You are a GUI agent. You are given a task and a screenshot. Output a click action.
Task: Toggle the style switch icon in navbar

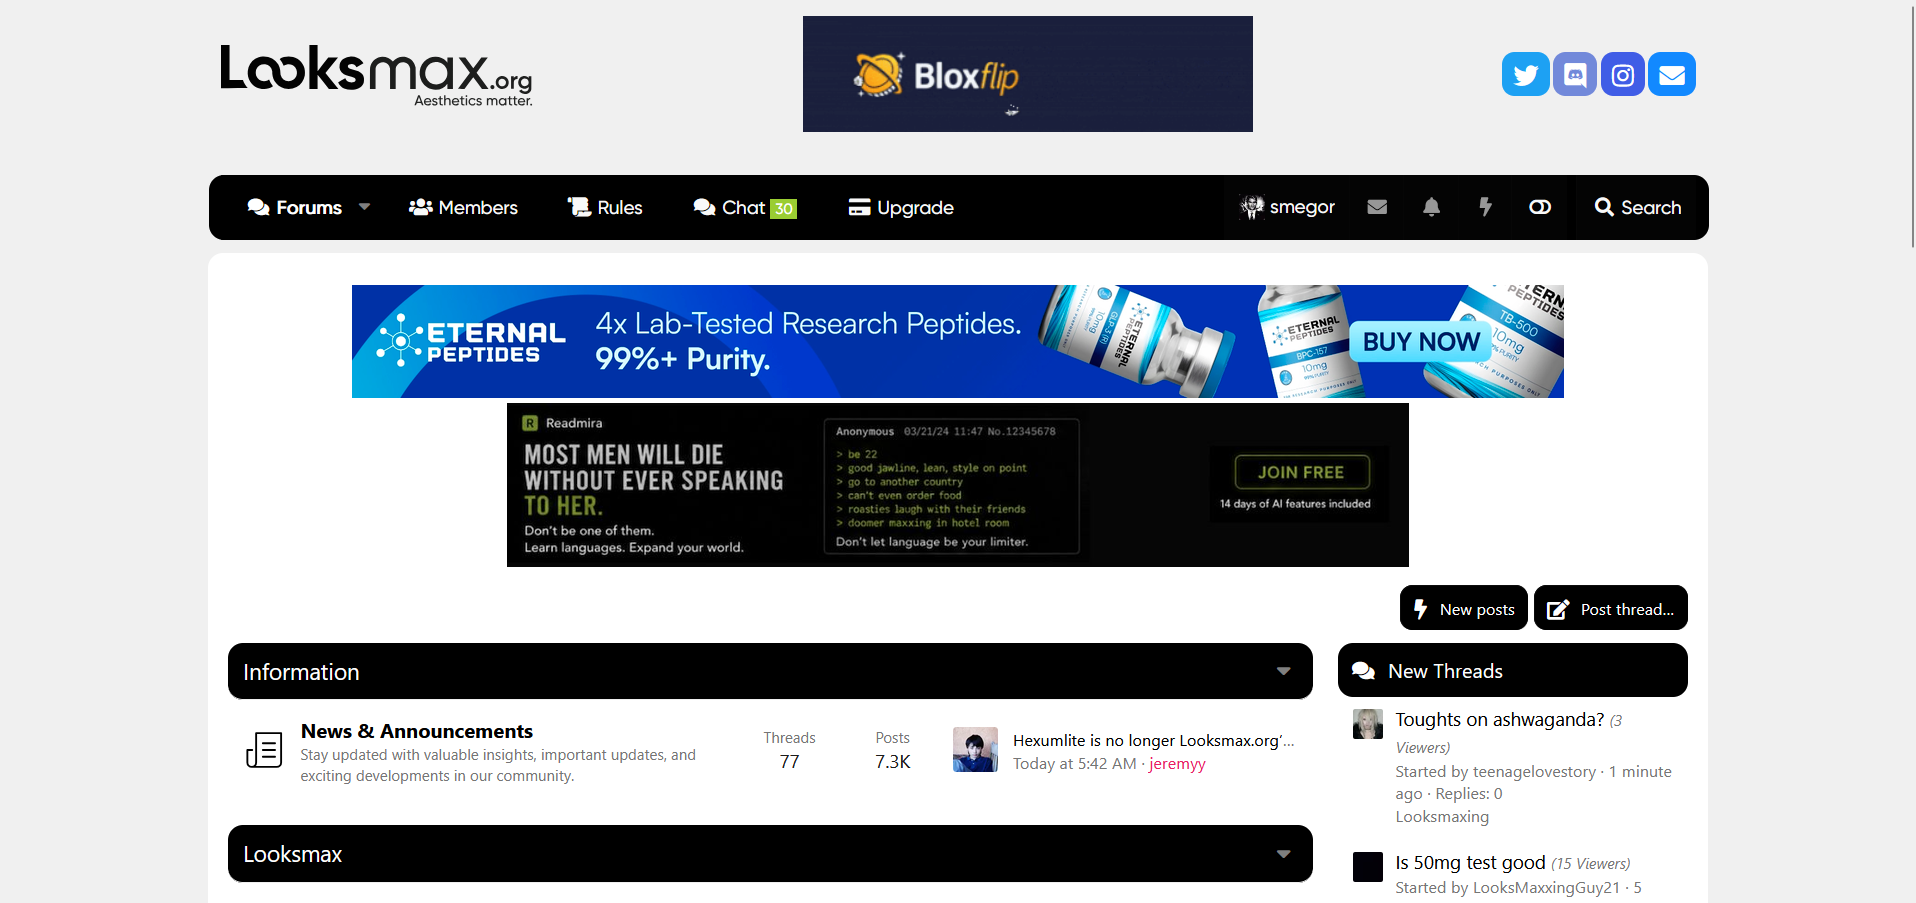click(x=1540, y=207)
